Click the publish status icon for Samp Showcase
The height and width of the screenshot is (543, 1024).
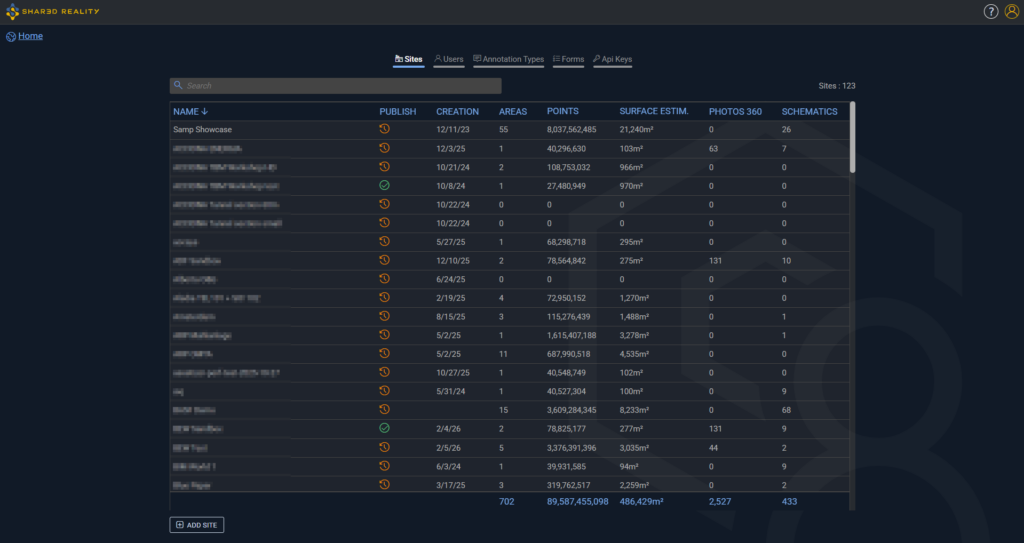pos(384,129)
